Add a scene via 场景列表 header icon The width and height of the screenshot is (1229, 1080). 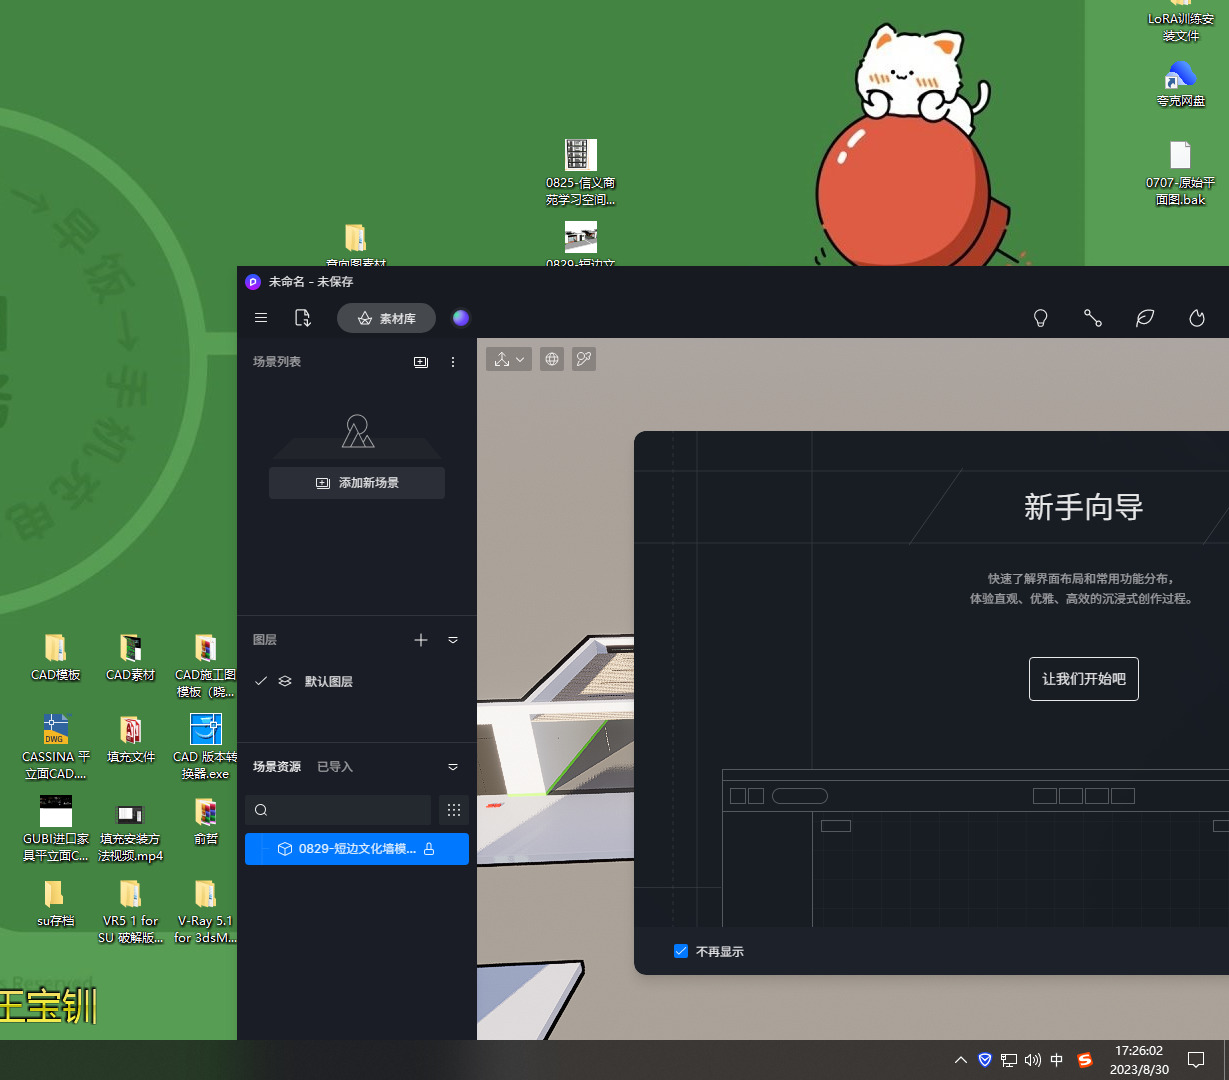[x=421, y=362]
